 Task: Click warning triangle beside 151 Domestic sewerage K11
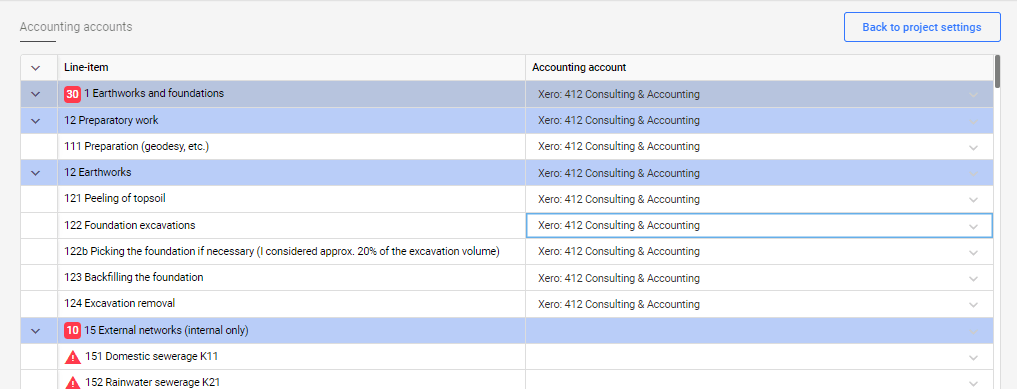73,357
